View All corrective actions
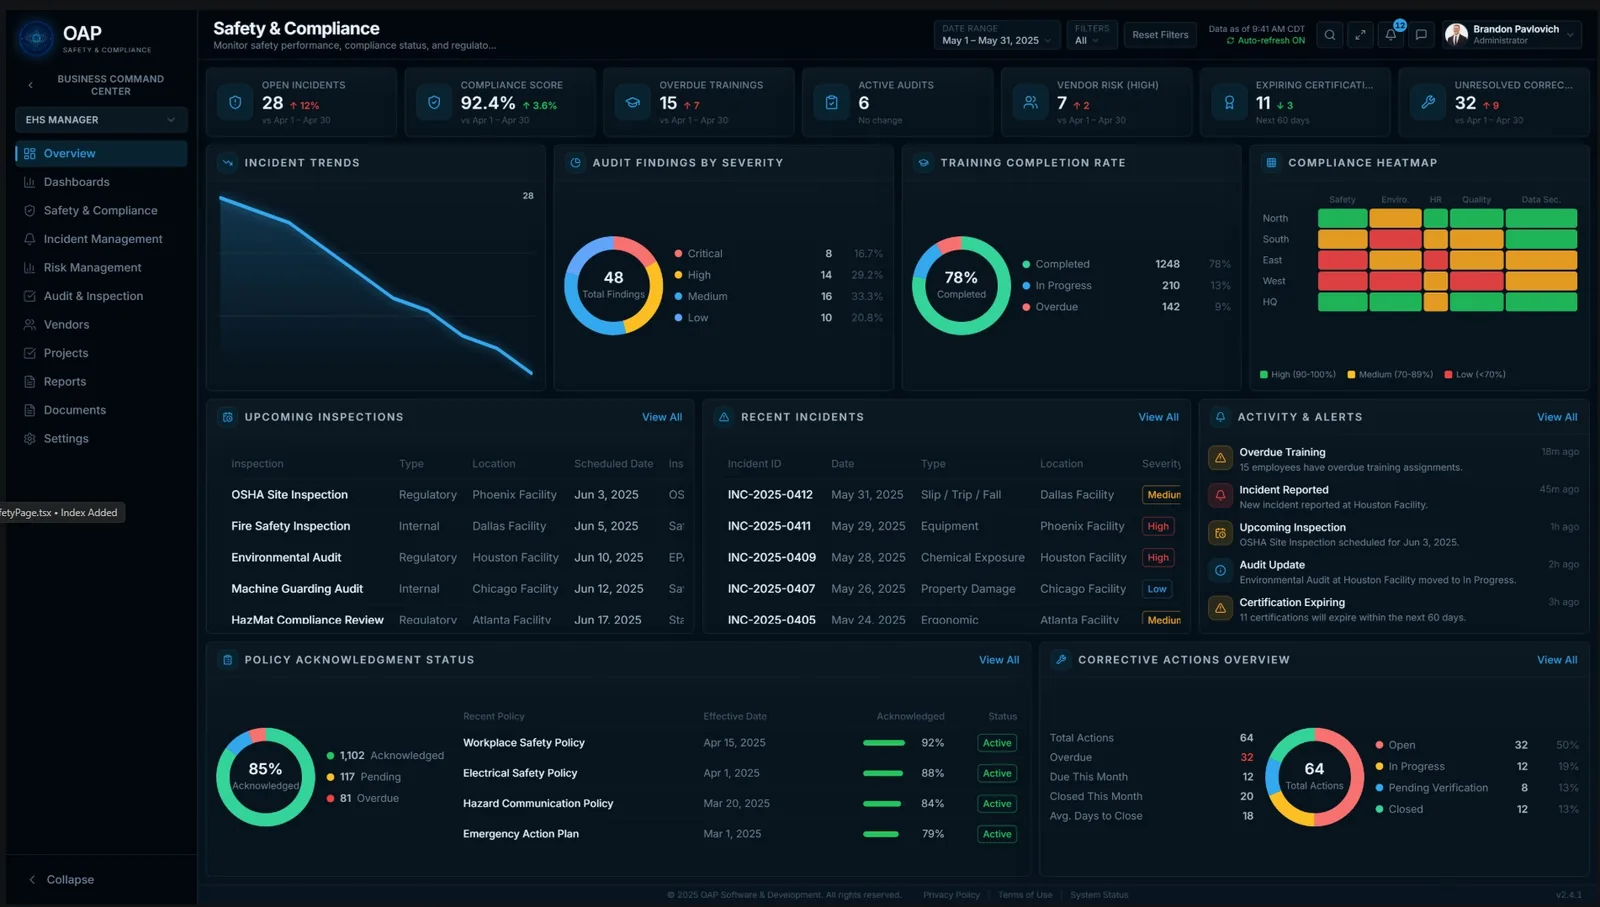Image resolution: width=1600 pixels, height=907 pixels. 1557,660
